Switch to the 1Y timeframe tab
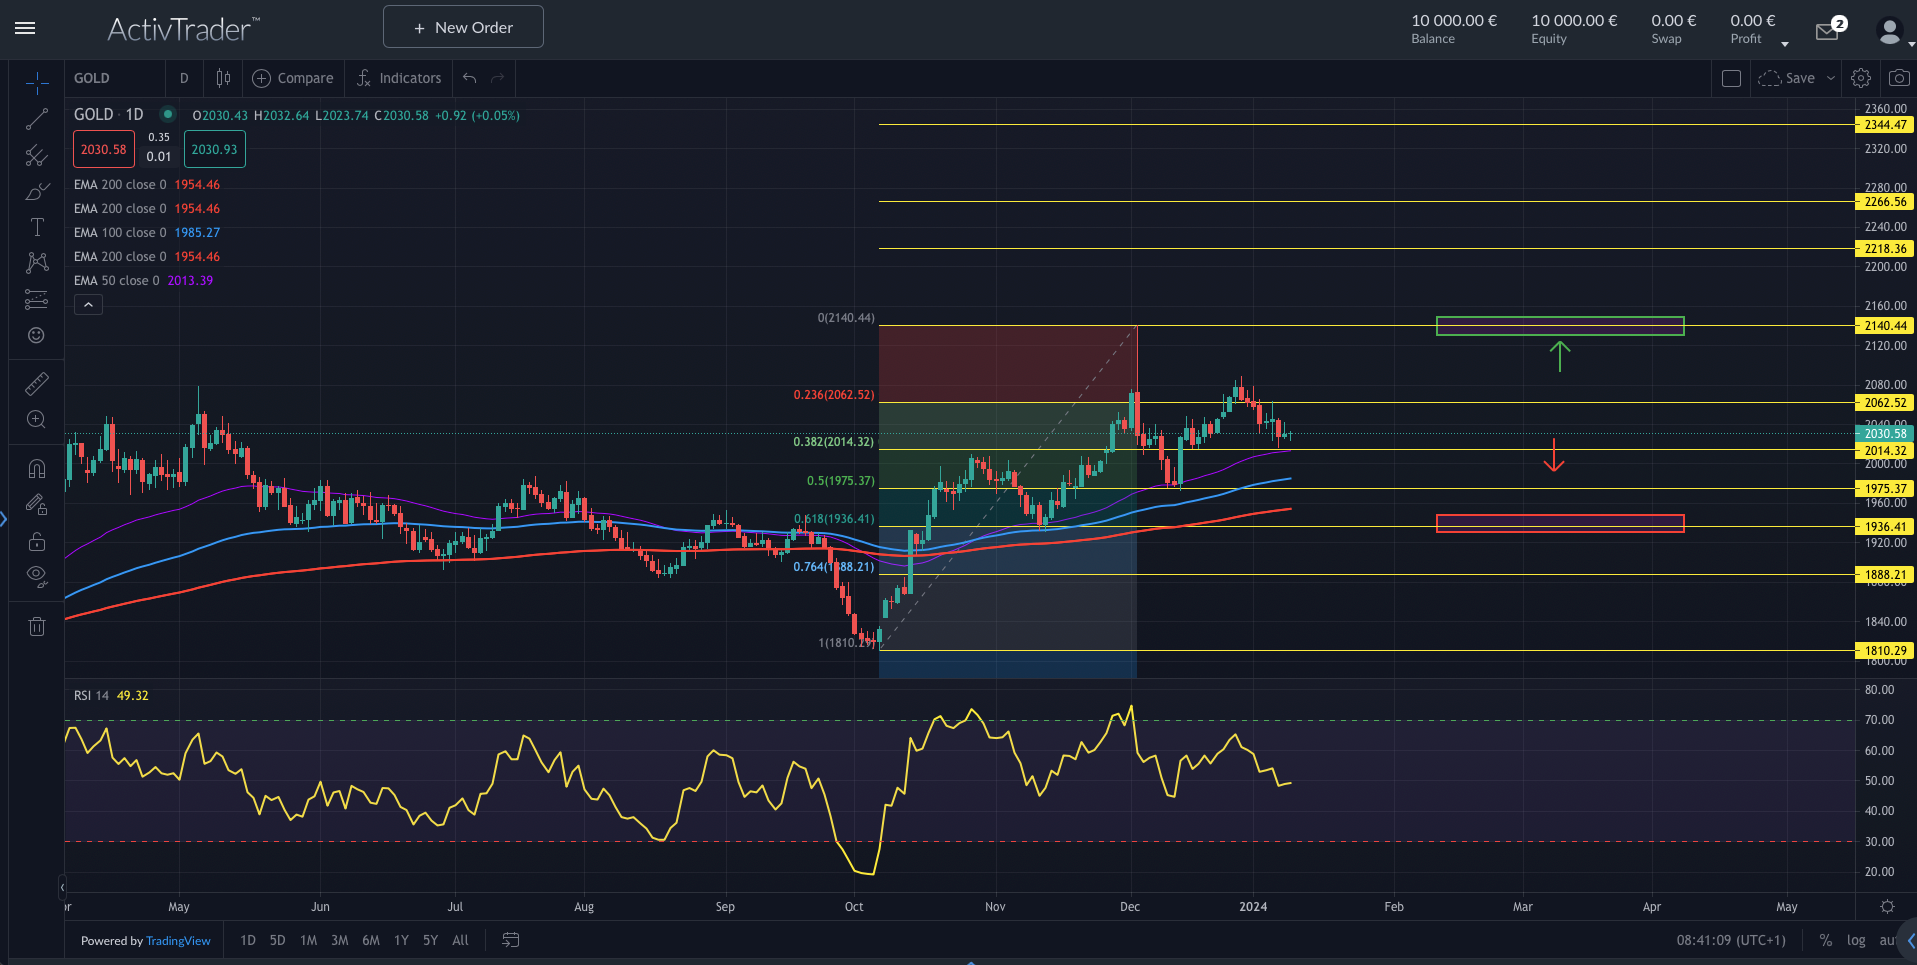The width and height of the screenshot is (1917, 965). tap(401, 940)
